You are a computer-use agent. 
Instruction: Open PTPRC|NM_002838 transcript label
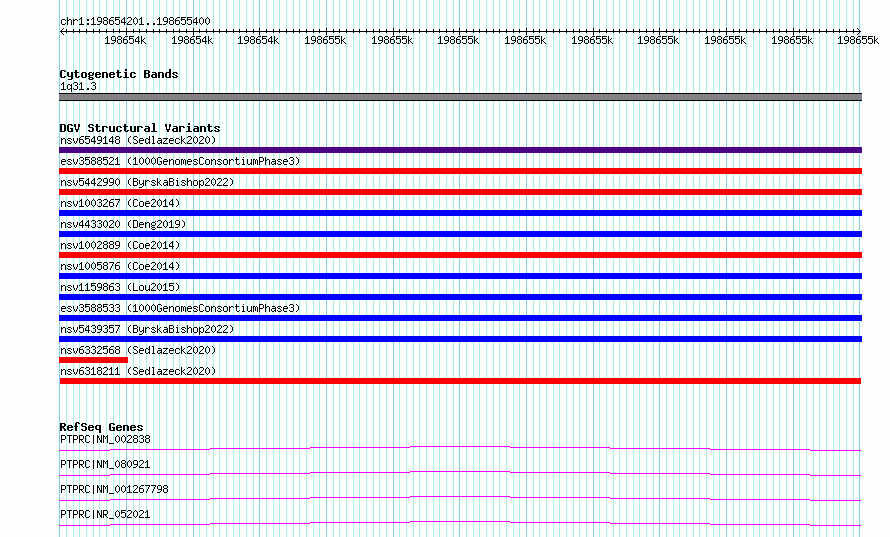(105, 439)
